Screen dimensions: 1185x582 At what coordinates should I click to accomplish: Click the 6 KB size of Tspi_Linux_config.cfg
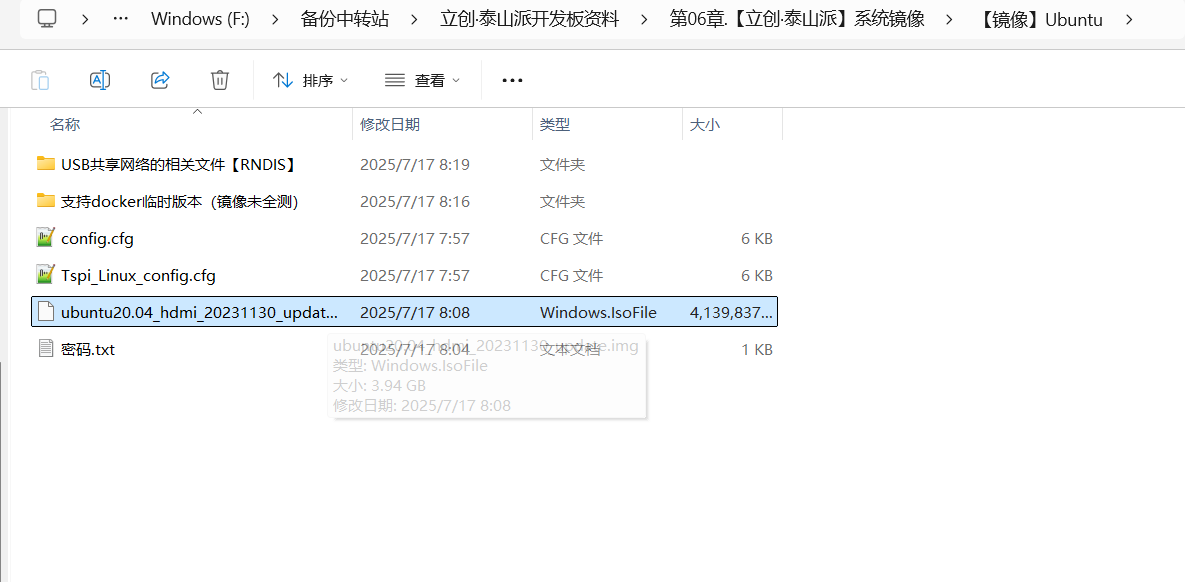pyautogui.click(x=756, y=276)
